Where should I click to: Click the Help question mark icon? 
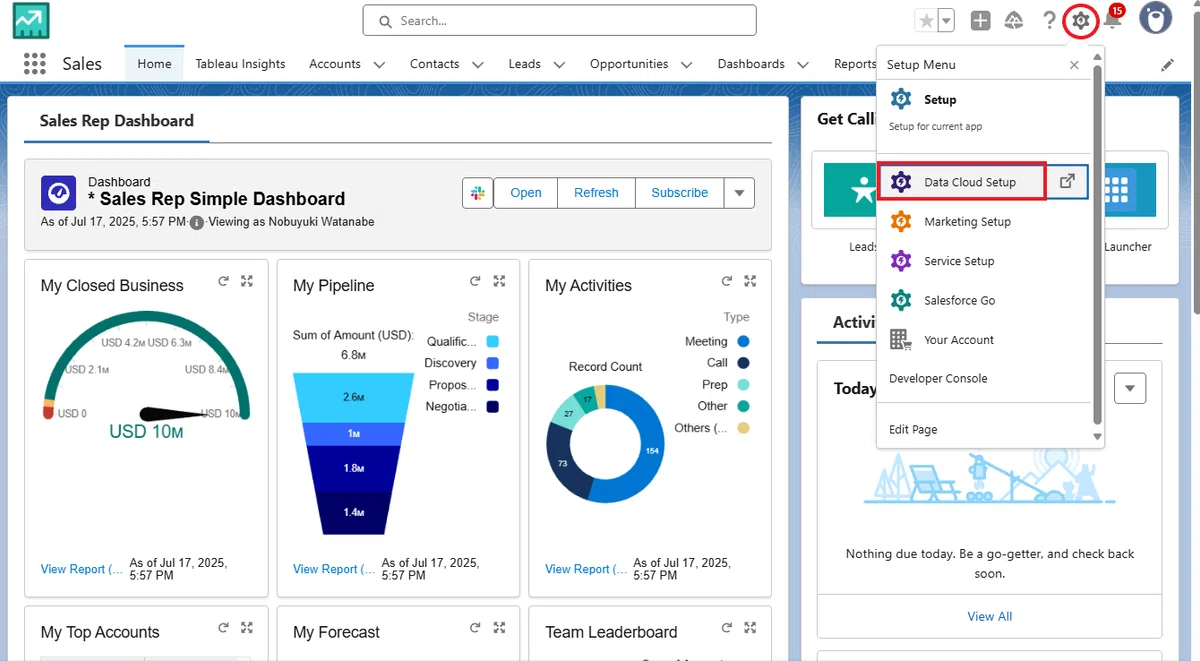click(1049, 20)
